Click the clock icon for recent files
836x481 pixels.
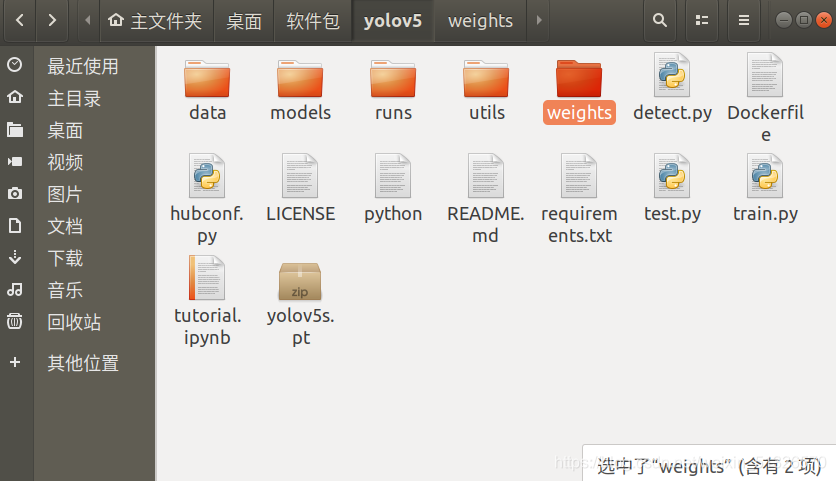[x=15, y=65]
